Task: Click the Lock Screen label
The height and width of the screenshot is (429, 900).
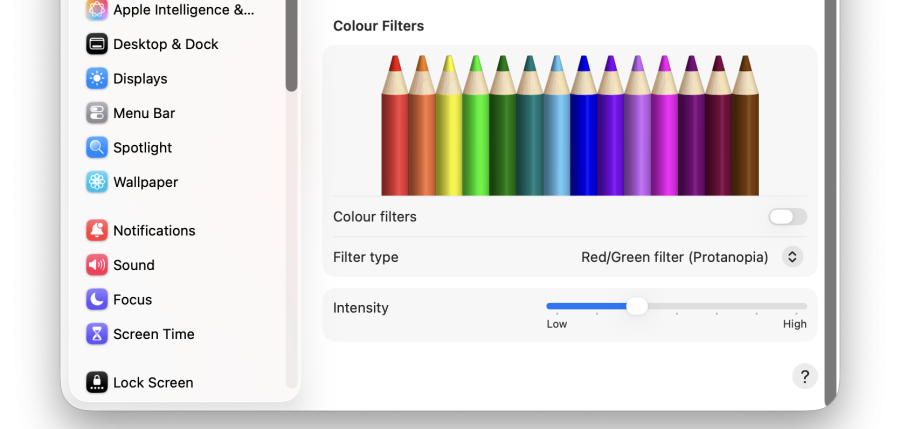Action: coord(153,382)
